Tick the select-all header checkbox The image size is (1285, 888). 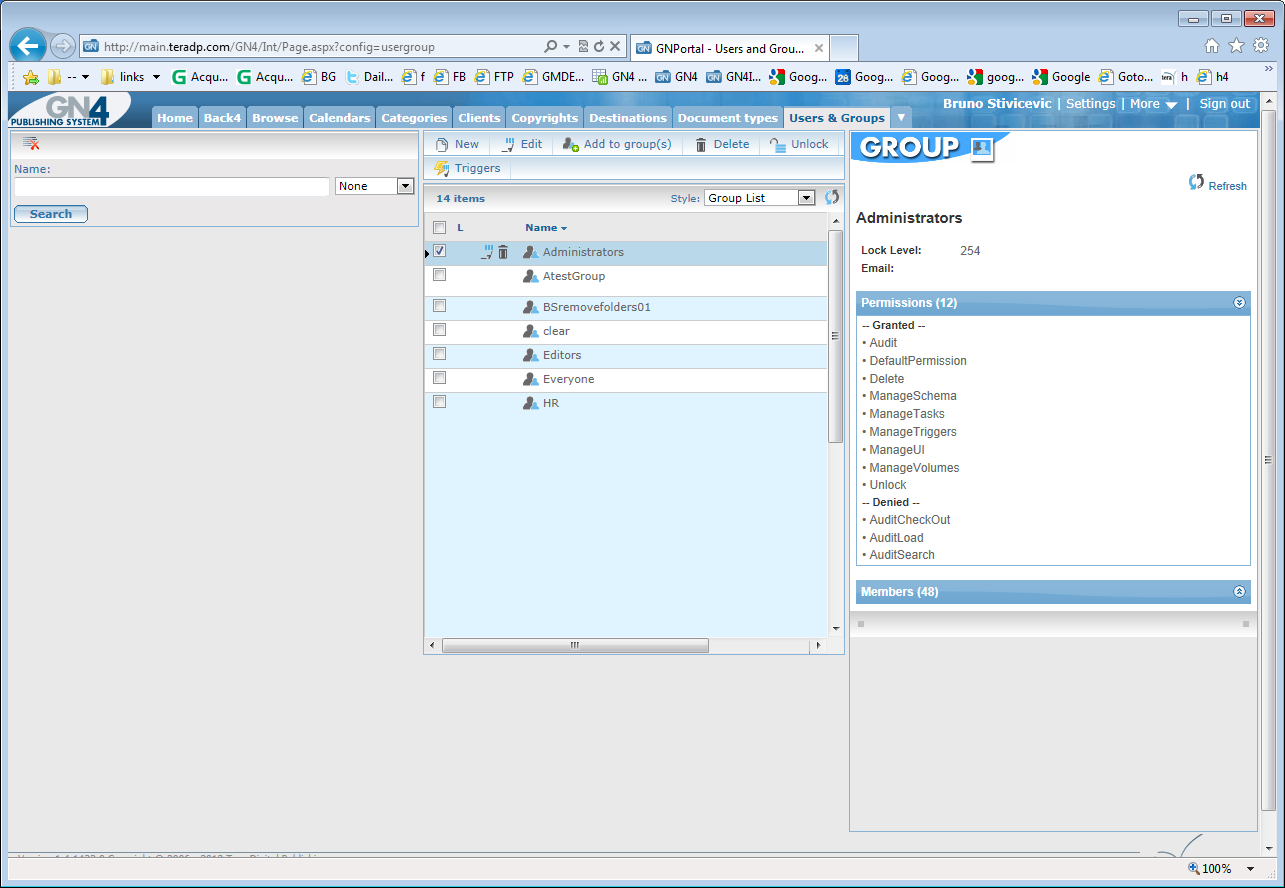[x=439, y=228]
